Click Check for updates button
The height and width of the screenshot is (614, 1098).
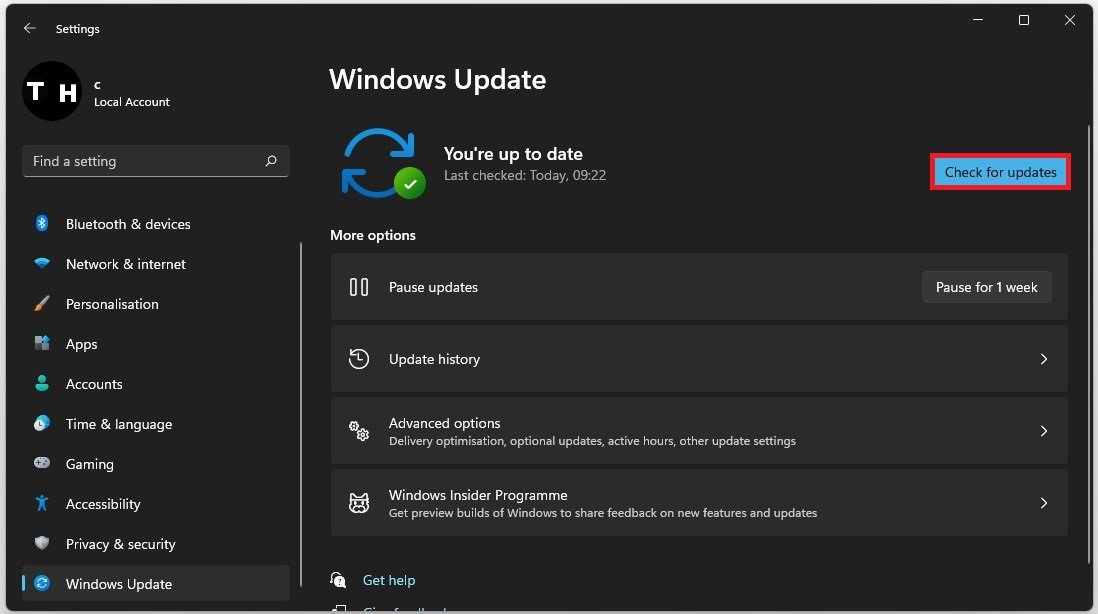1000,172
